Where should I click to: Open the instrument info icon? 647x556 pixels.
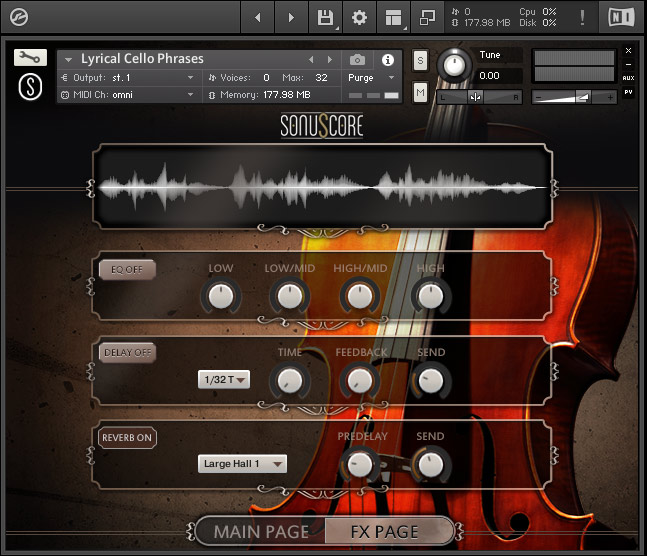pos(387,60)
